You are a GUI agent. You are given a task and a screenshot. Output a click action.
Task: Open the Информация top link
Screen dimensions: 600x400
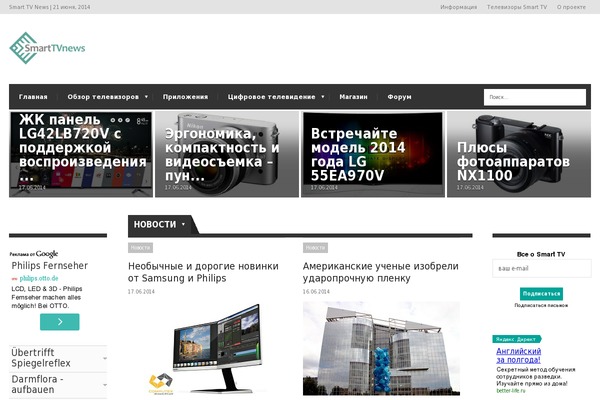(x=458, y=7)
